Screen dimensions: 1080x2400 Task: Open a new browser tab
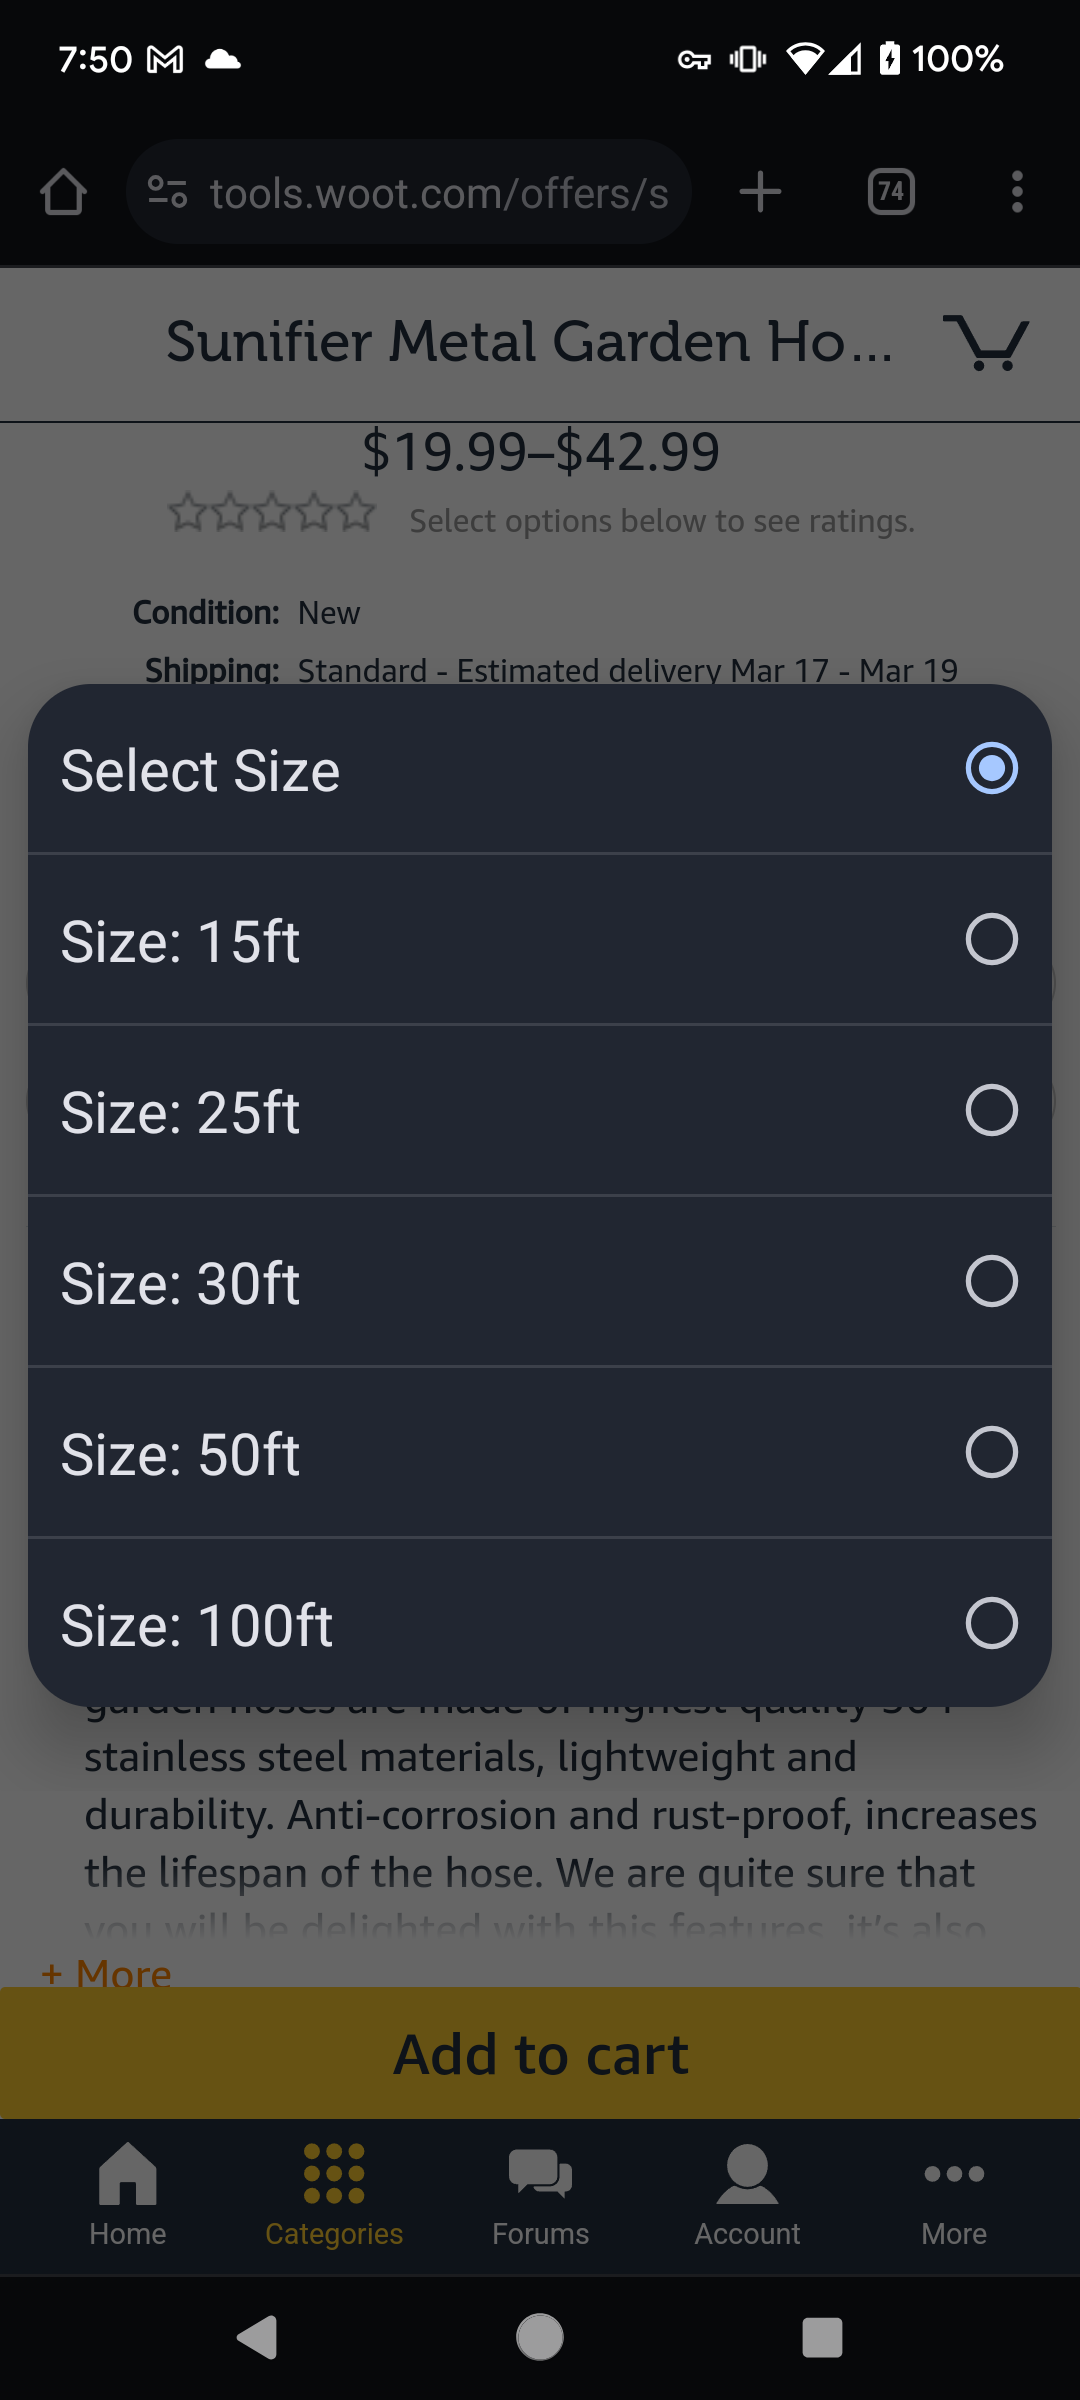760,192
